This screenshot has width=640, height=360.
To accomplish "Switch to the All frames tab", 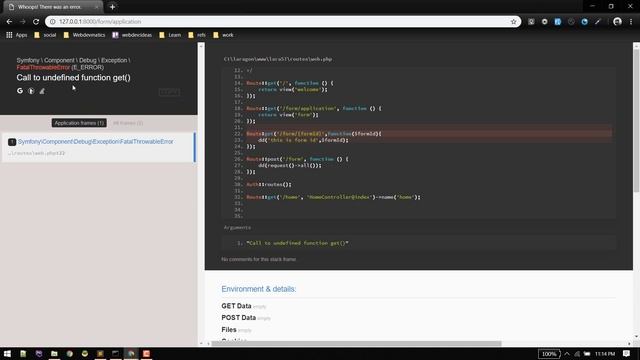I will click(x=128, y=123).
